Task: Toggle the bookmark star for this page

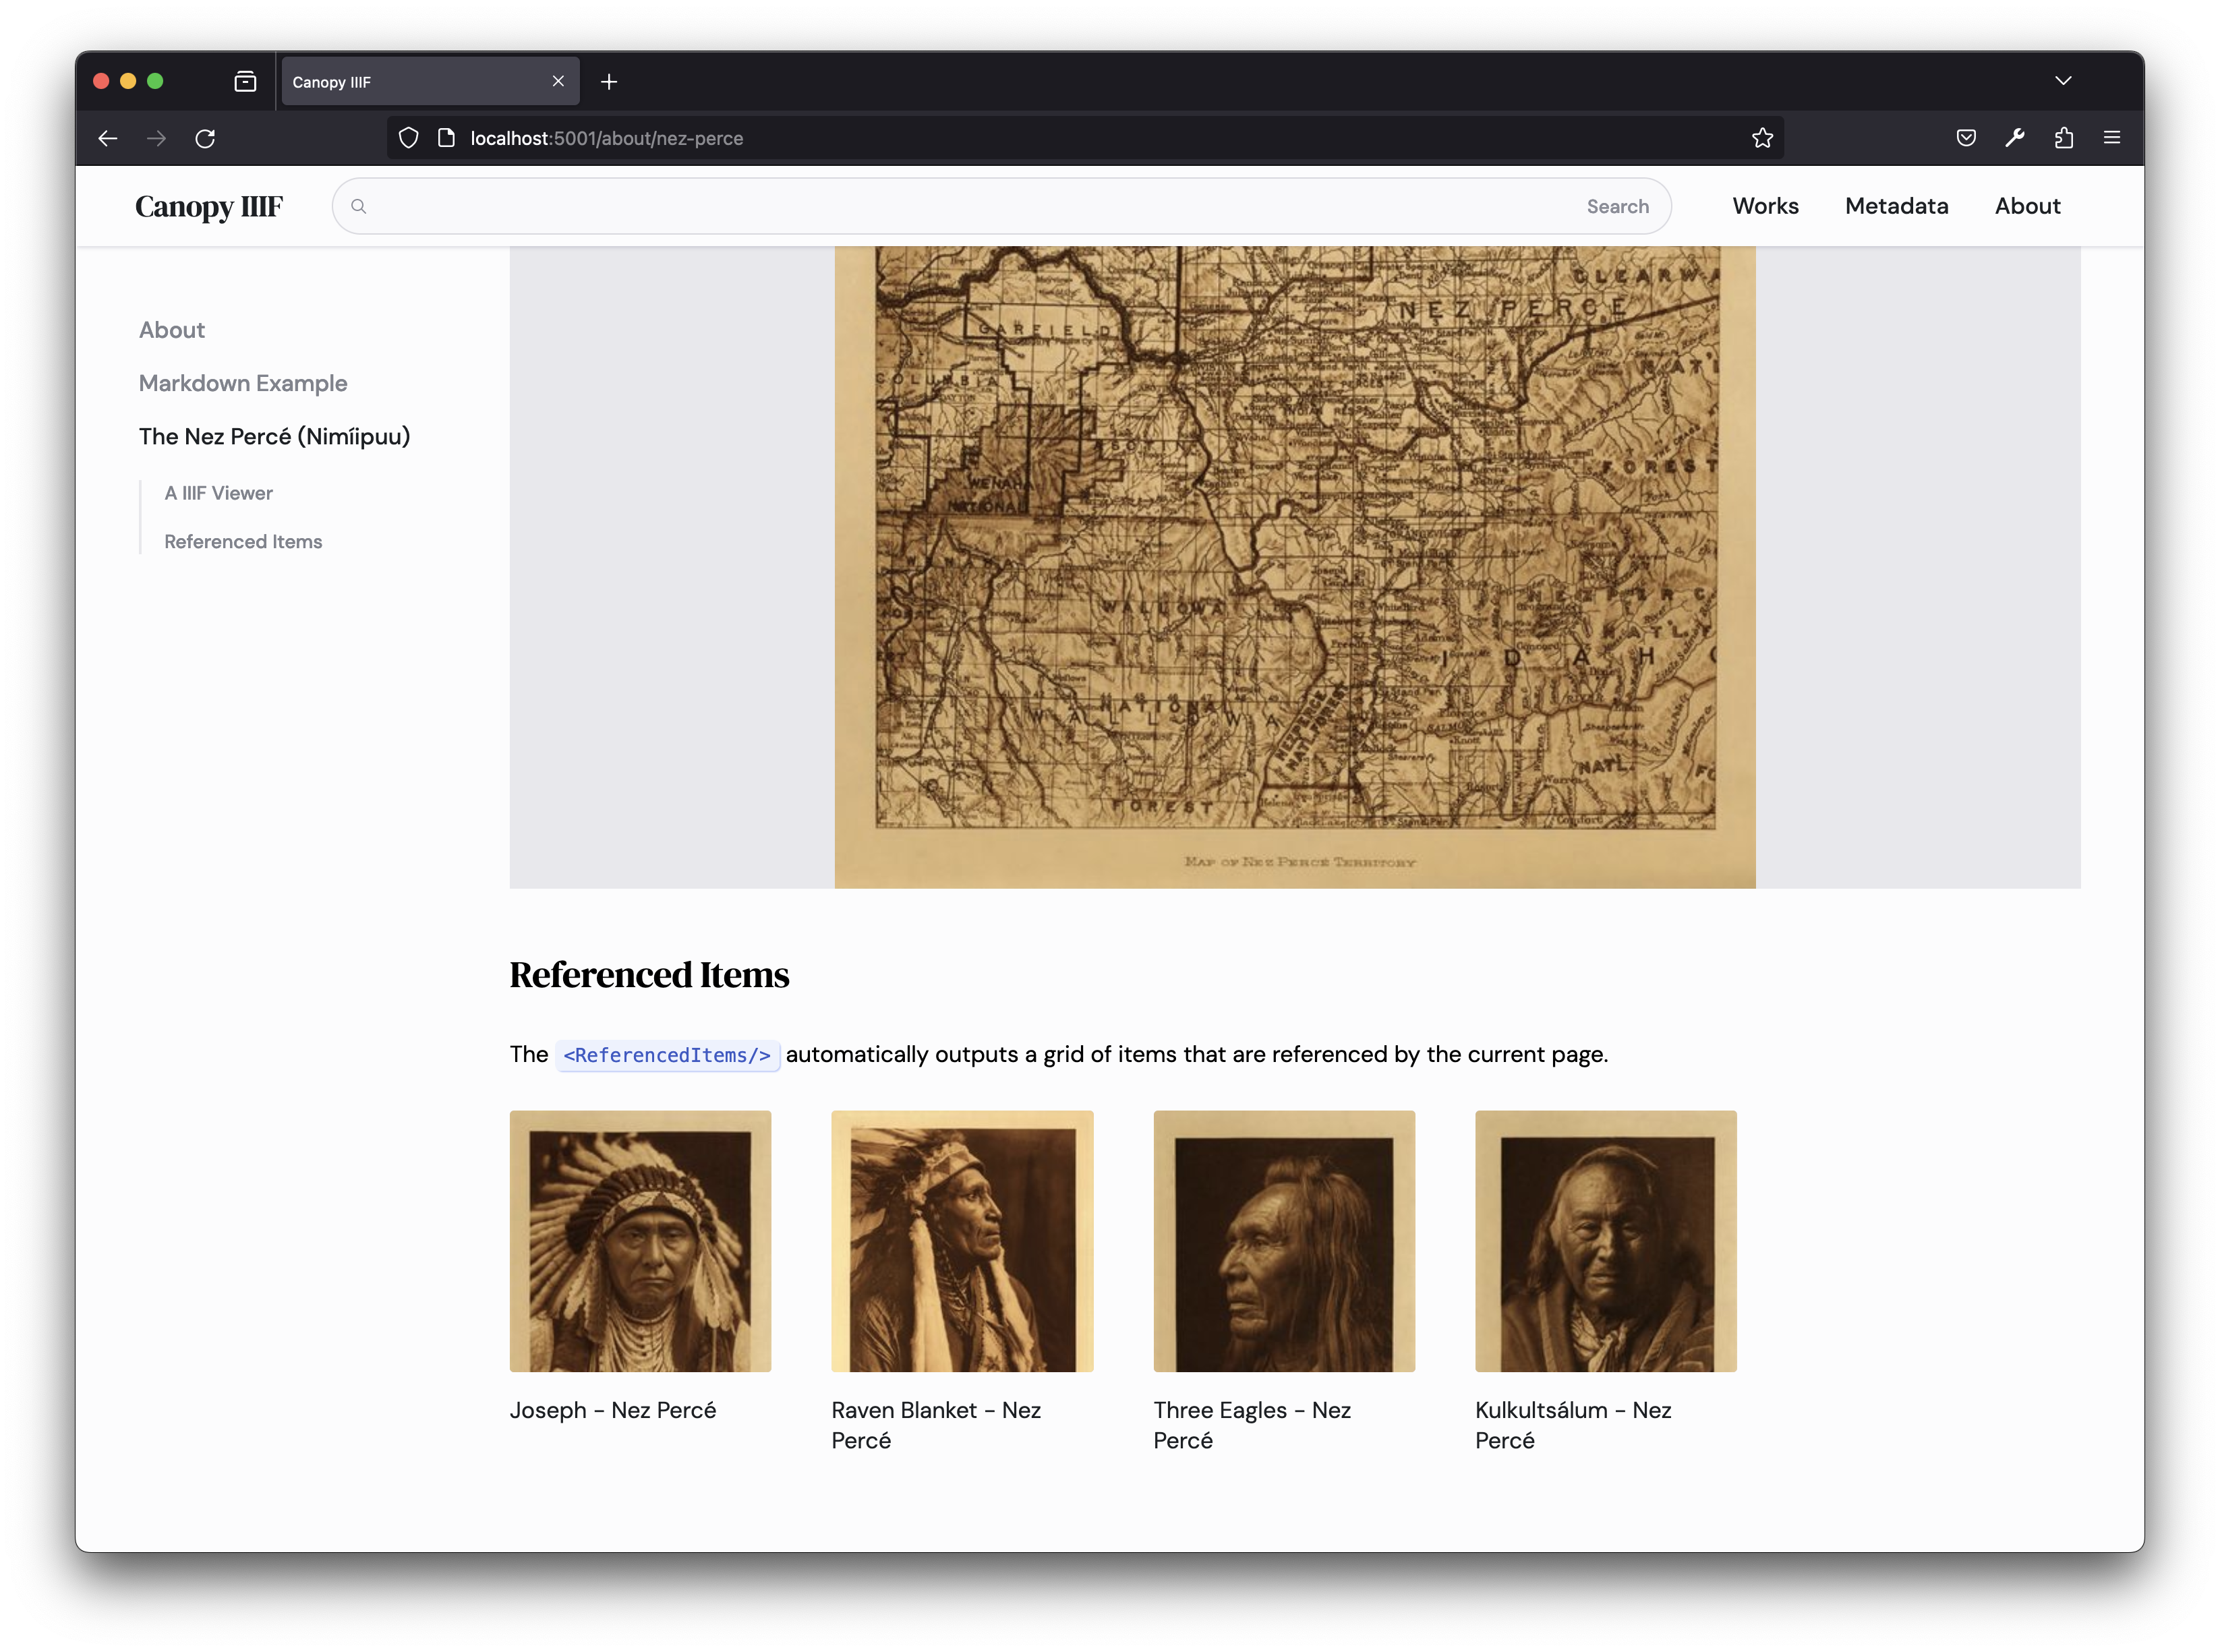Action: pos(1762,138)
